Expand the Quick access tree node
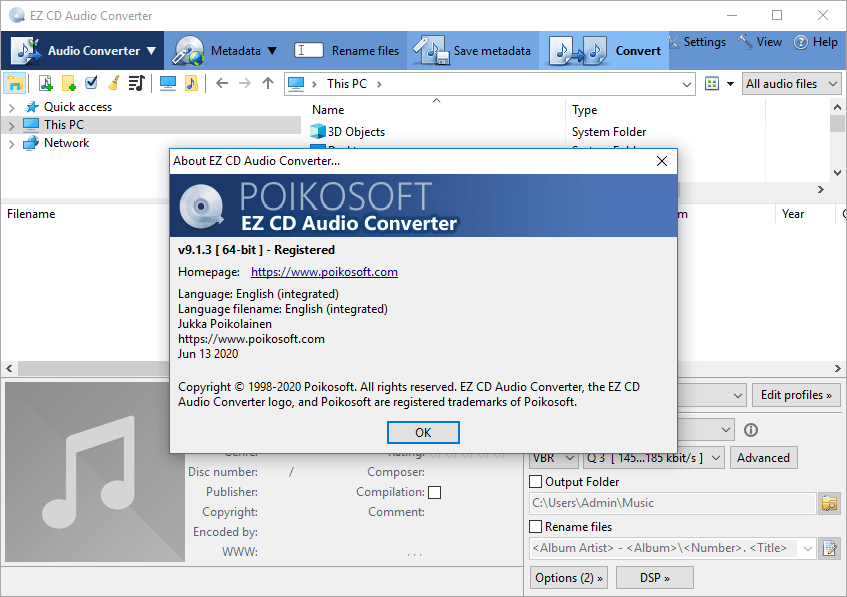Screen dimensions: 847x597 point(11,108)
